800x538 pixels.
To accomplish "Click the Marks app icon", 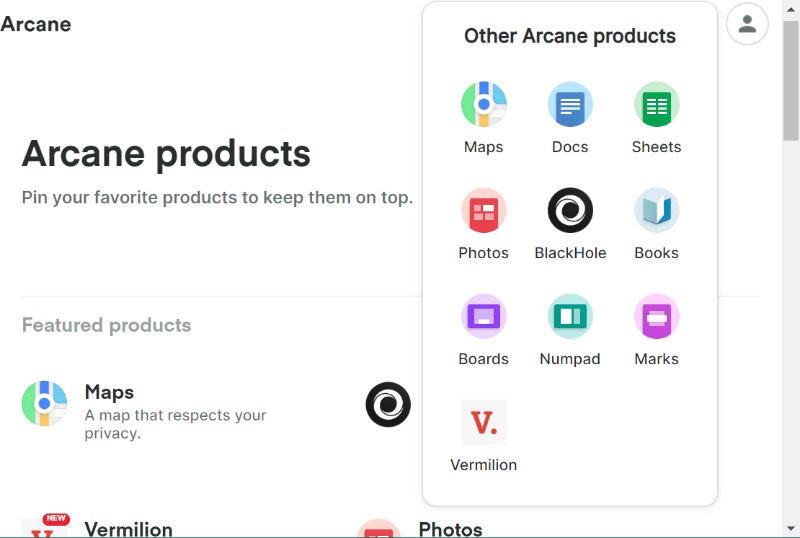I will click(656, 317).
